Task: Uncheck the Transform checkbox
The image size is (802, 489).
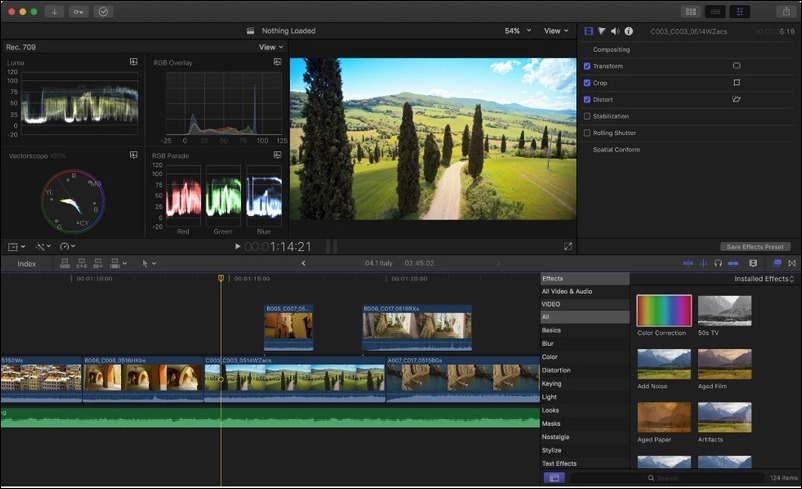Action: (587, 66)
